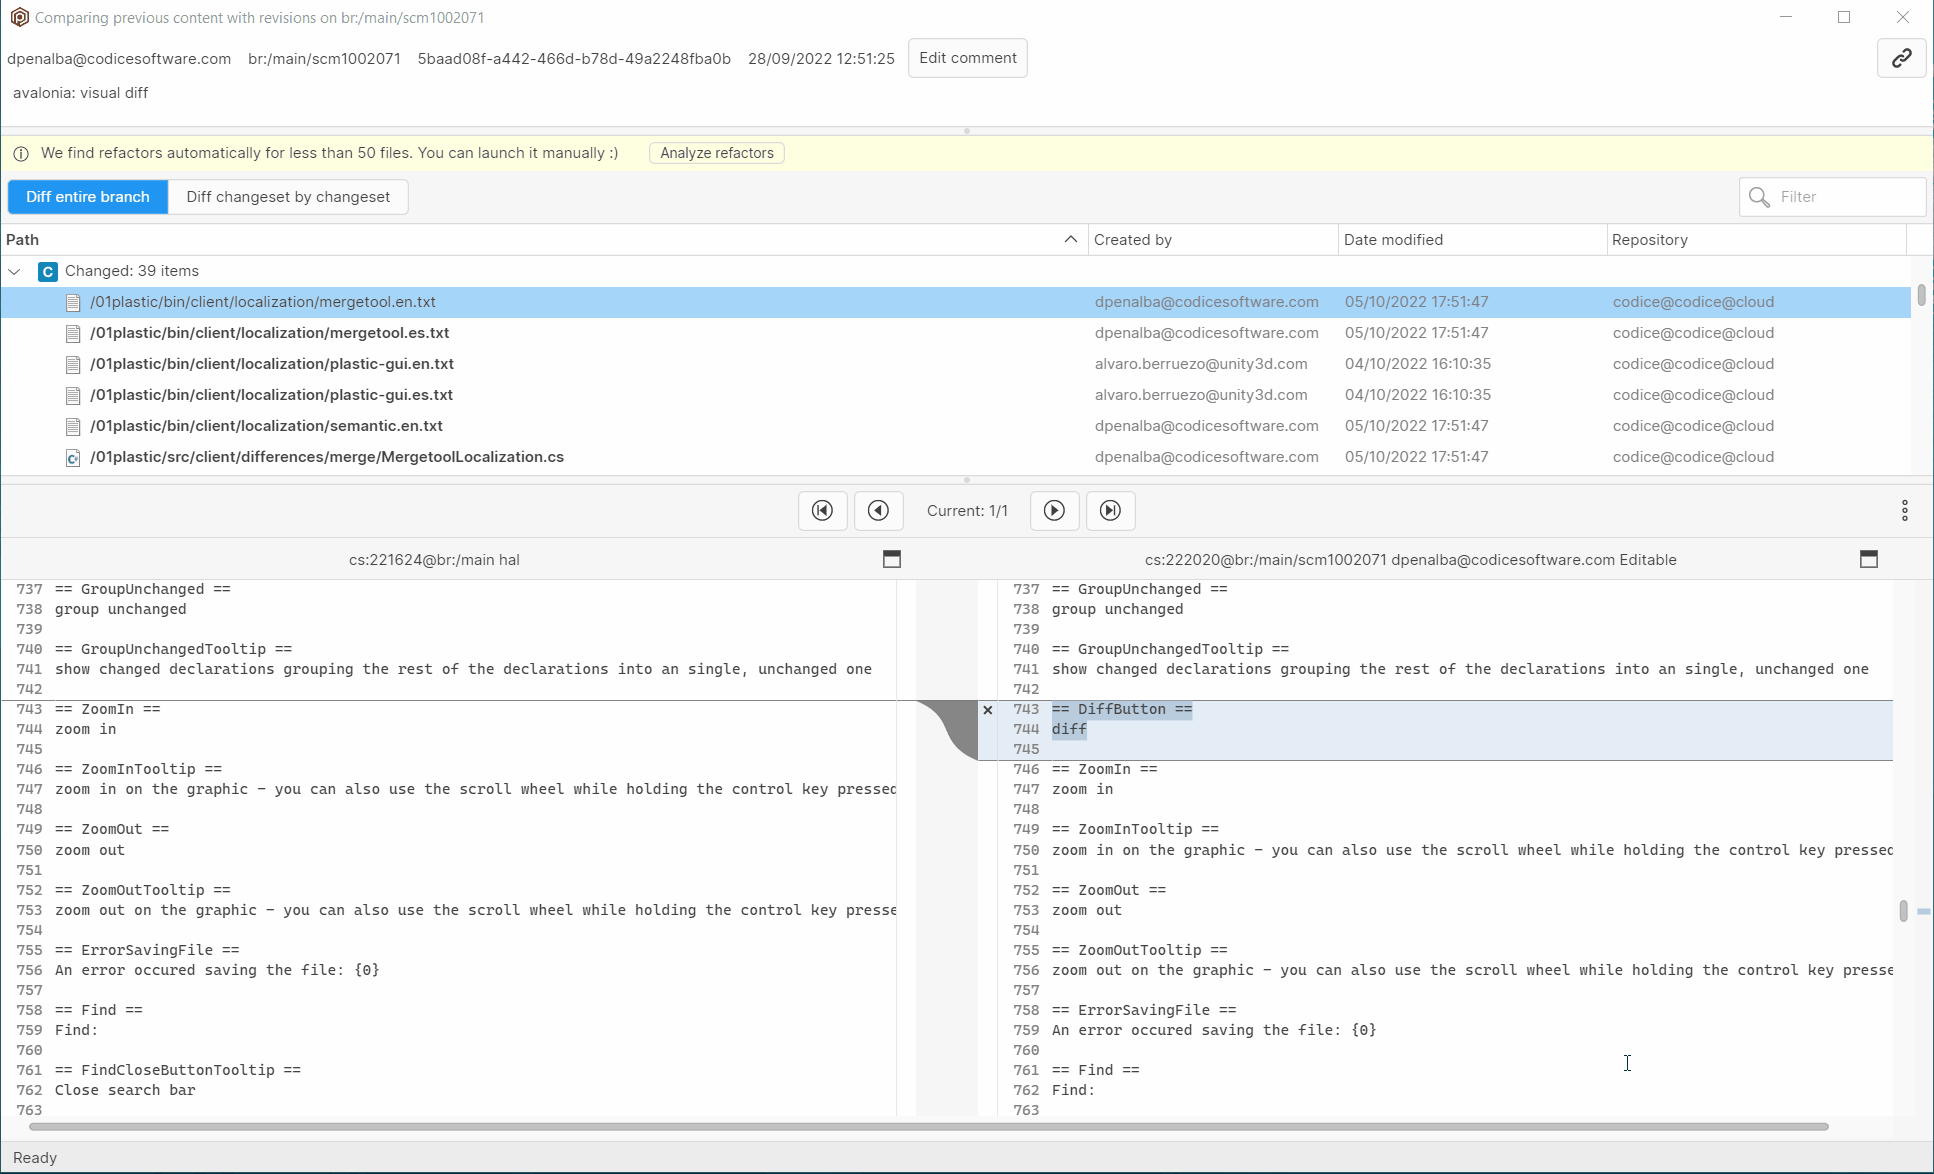
Task: Click the window layout icon on right pane header
Action: pos(1869,559)
